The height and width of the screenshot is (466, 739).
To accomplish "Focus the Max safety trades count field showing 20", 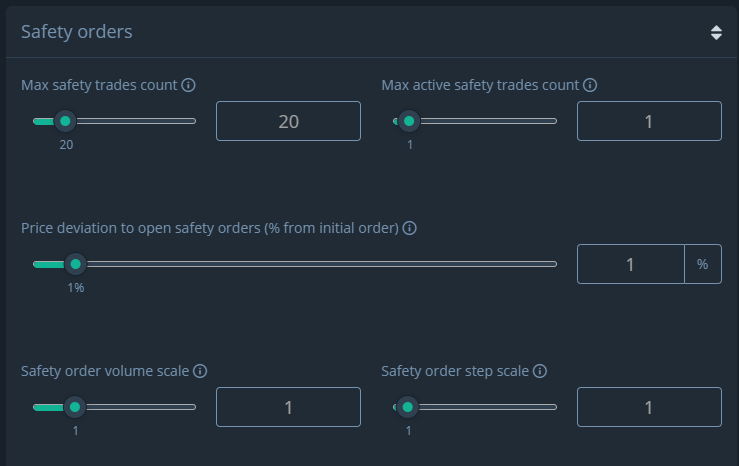I will [x=288, y=121].
